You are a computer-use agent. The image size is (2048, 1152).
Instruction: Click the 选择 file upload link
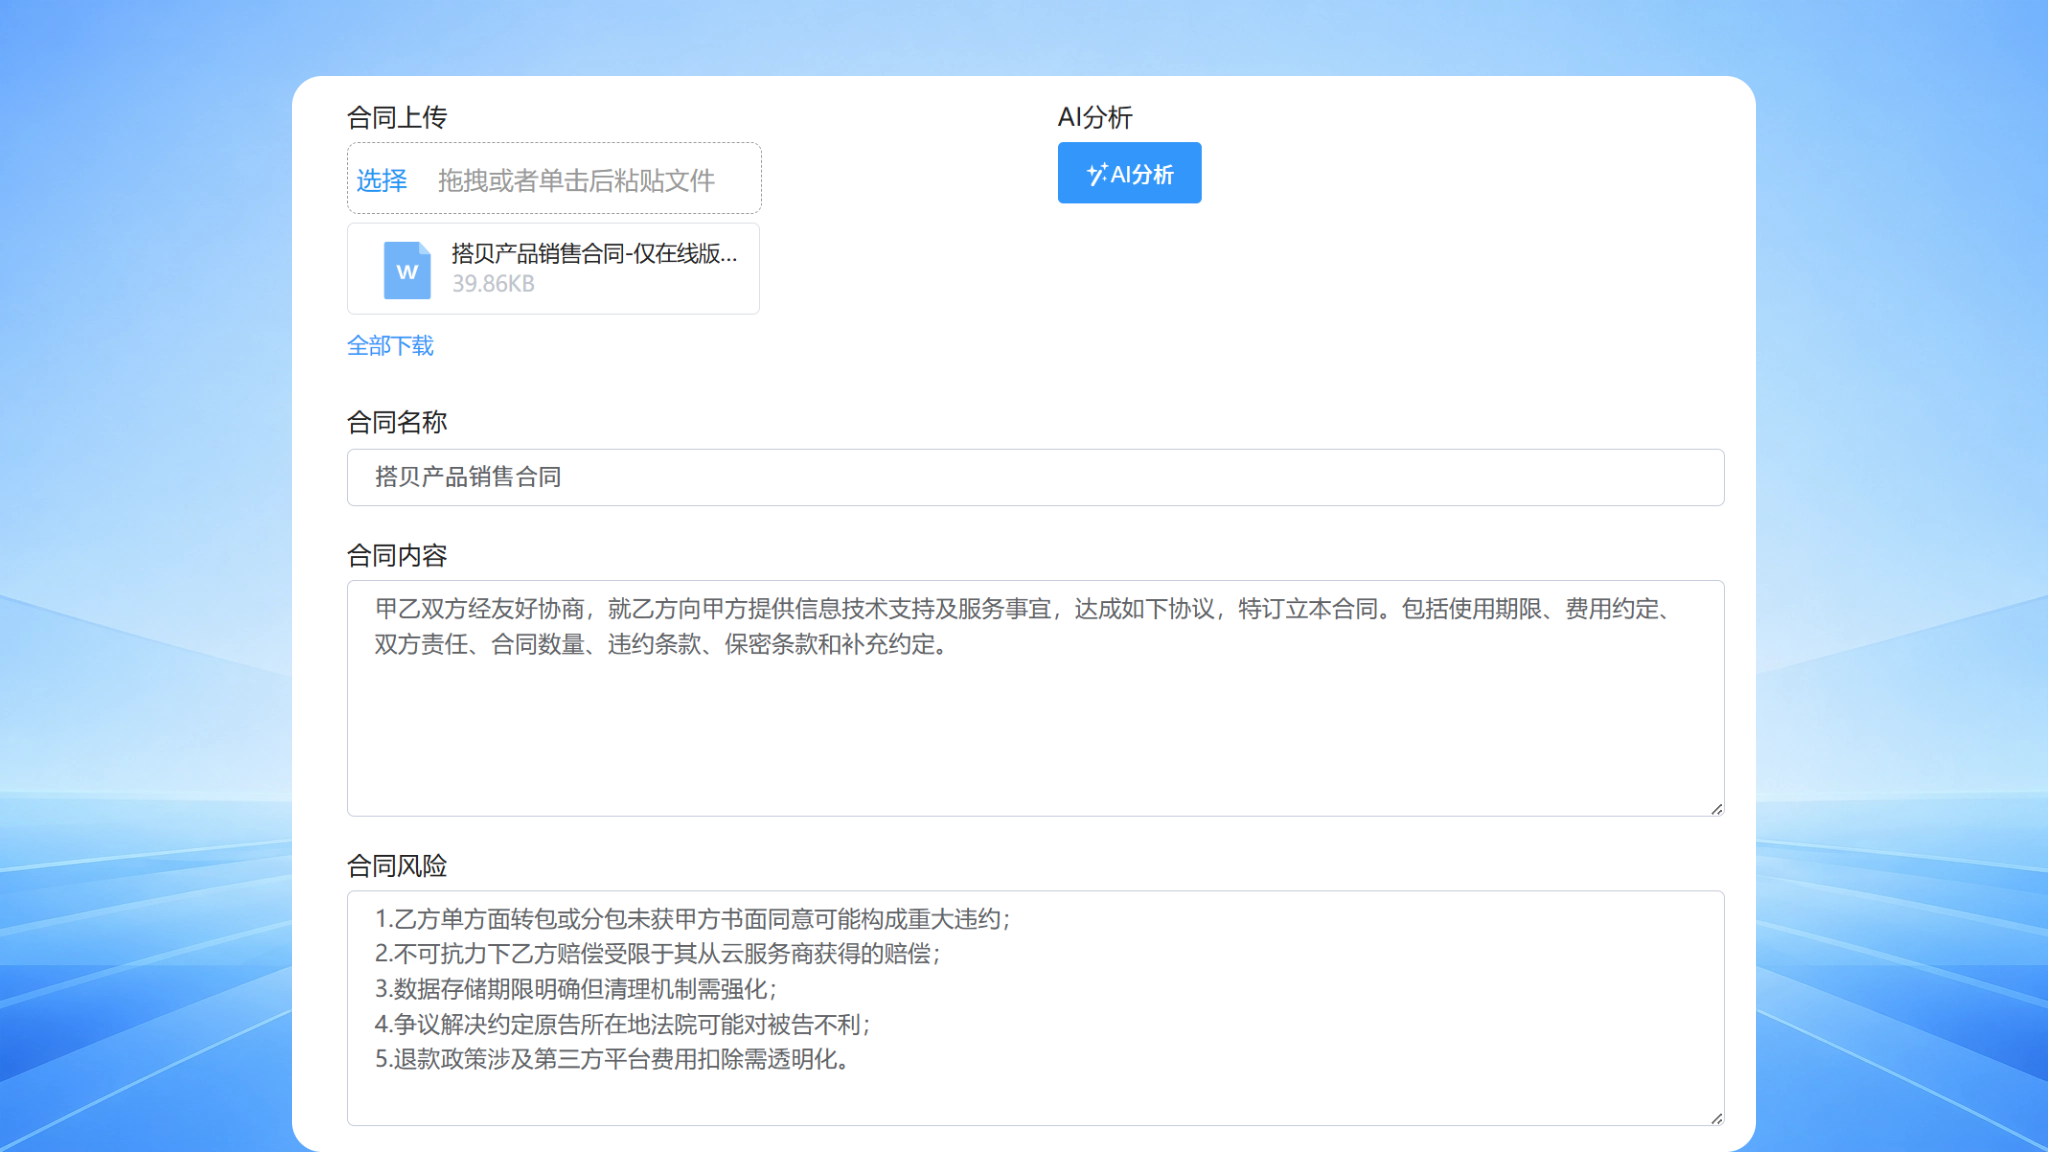click(381, 180)
